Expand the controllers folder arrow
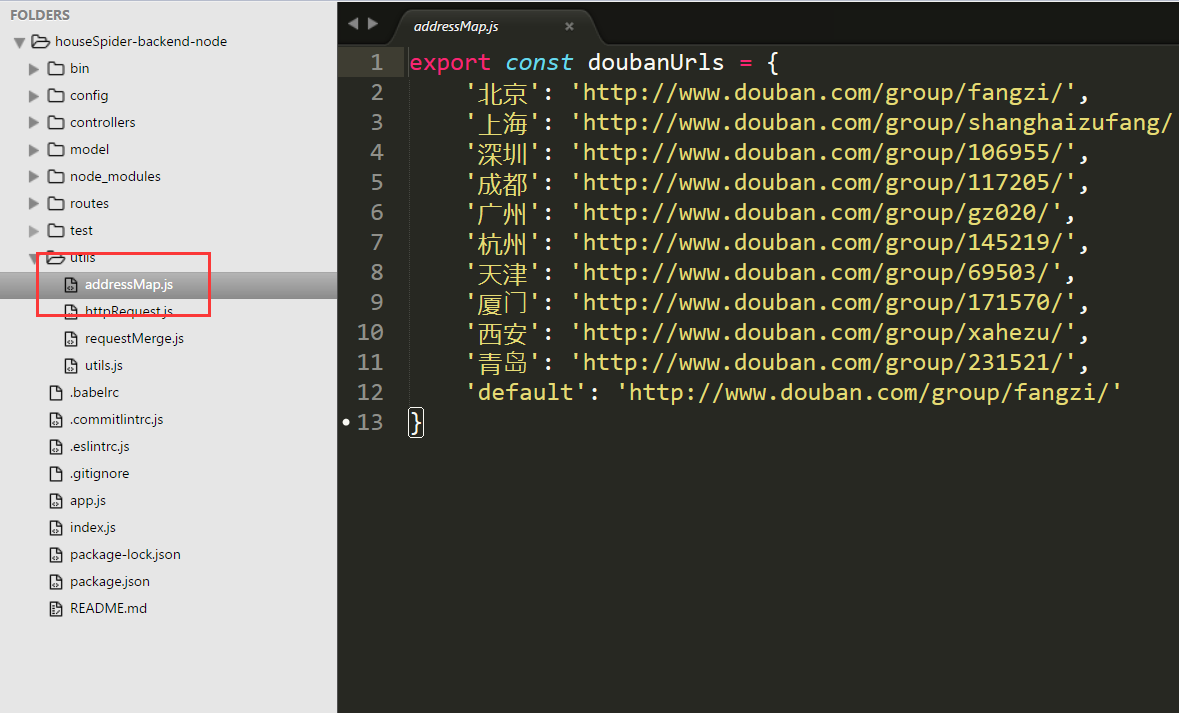Viewport: 1179px width, 713px height. 34,123
